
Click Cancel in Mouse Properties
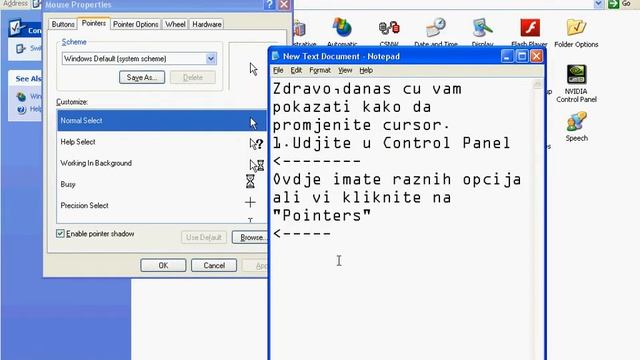(214, 265)
